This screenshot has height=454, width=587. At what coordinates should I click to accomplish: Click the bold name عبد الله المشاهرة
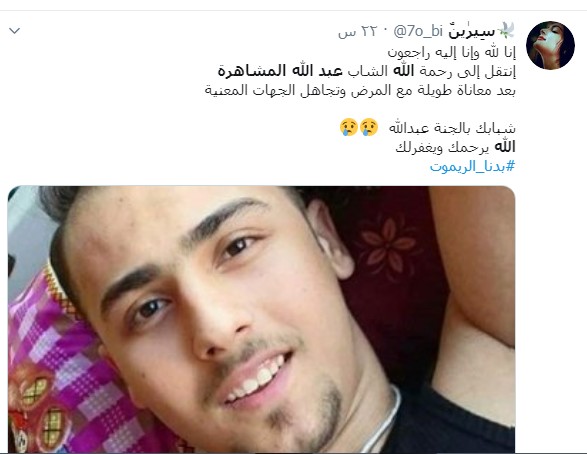[280, 71]
